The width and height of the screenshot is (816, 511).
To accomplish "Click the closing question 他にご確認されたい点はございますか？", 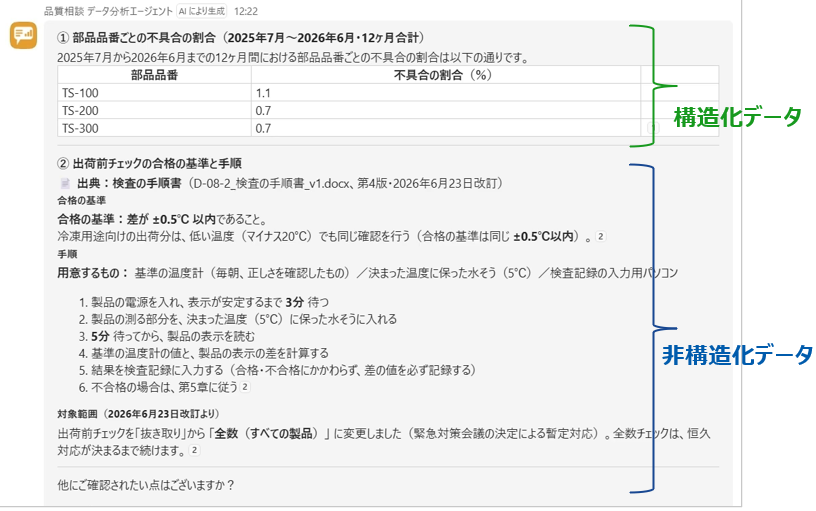I will point(146,485).
